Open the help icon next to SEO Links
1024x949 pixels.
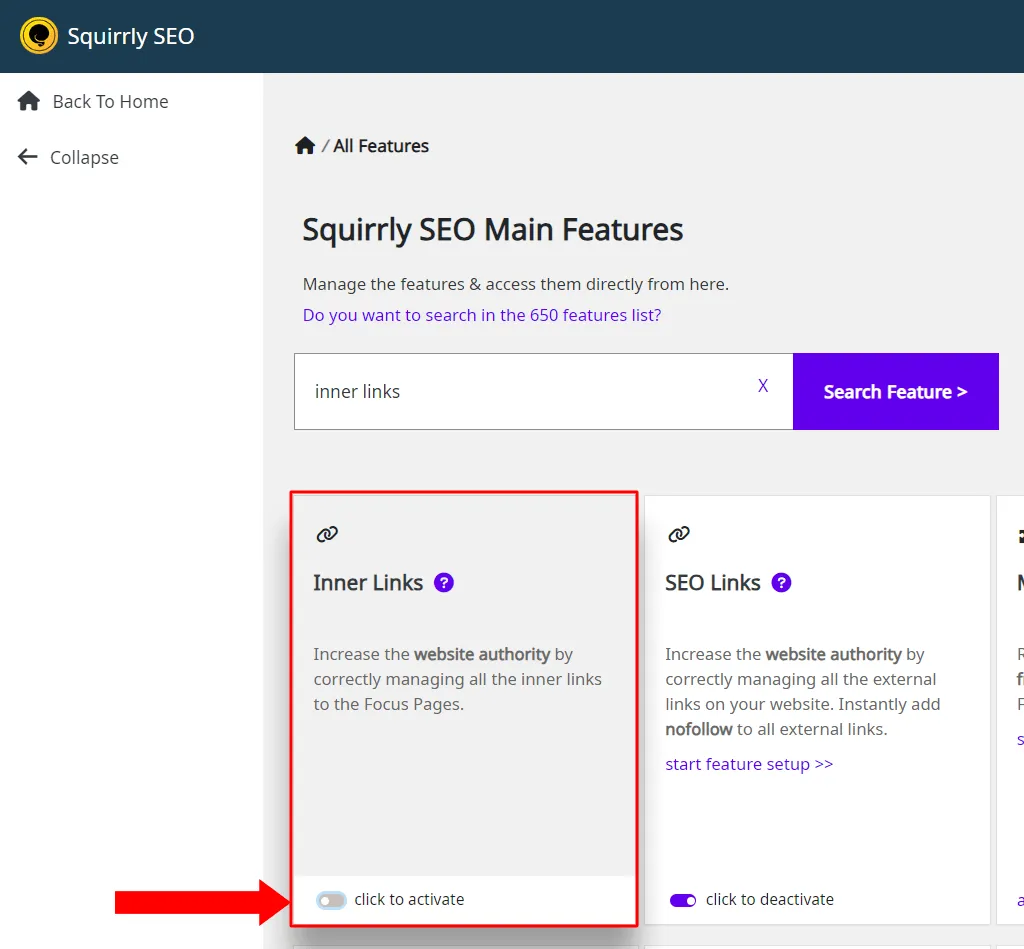click(x=781, y=583)
